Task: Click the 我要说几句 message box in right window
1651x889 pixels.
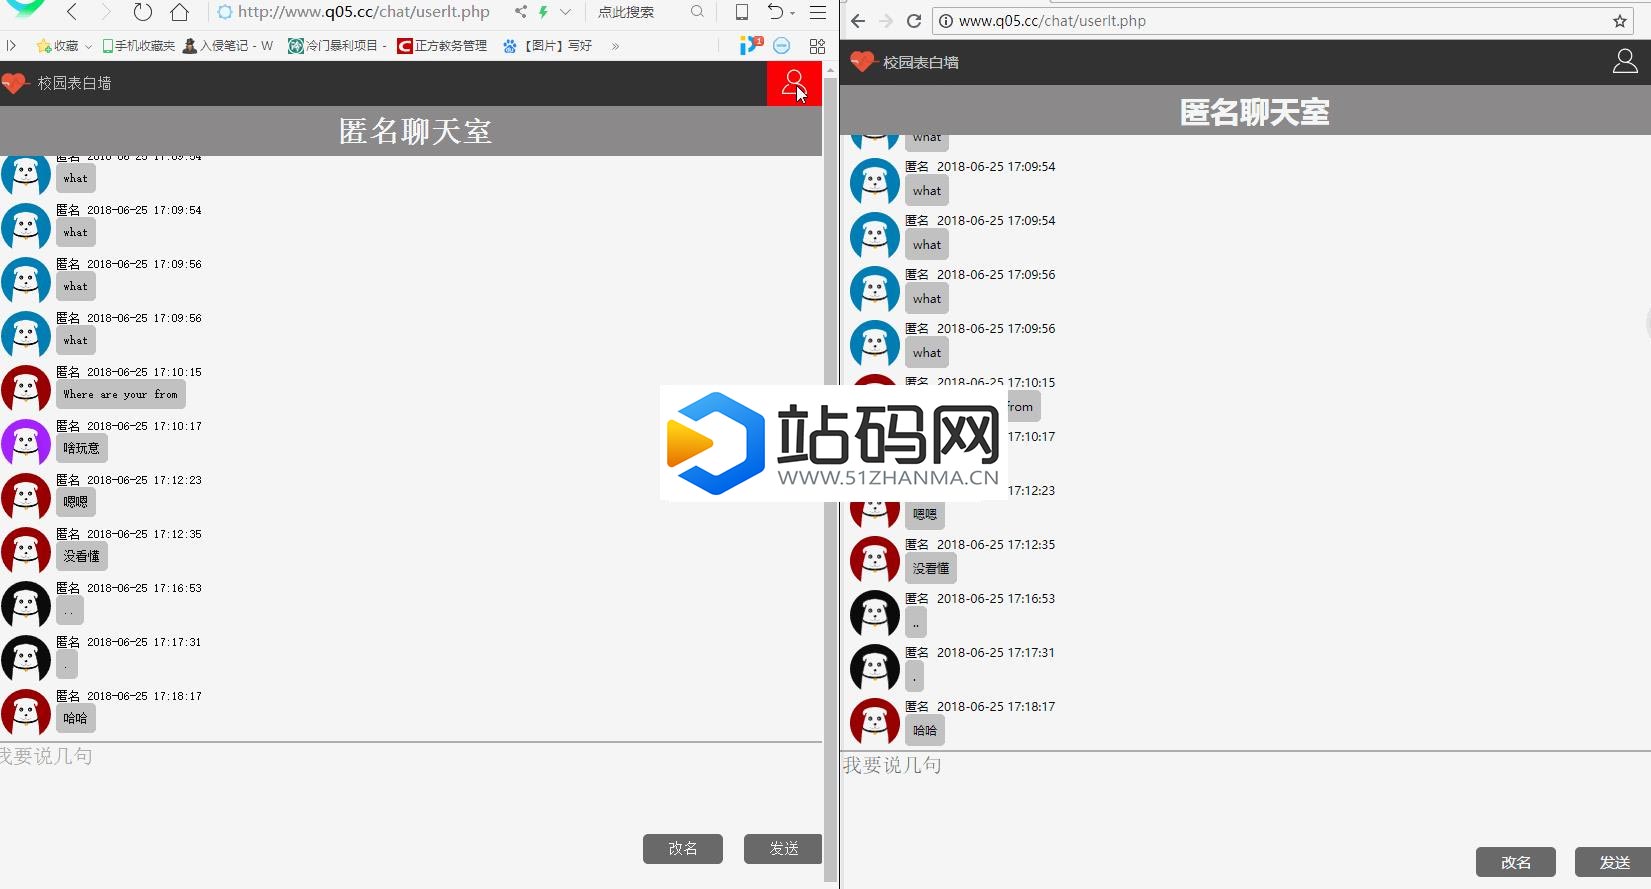Action: click(1246, 795)
